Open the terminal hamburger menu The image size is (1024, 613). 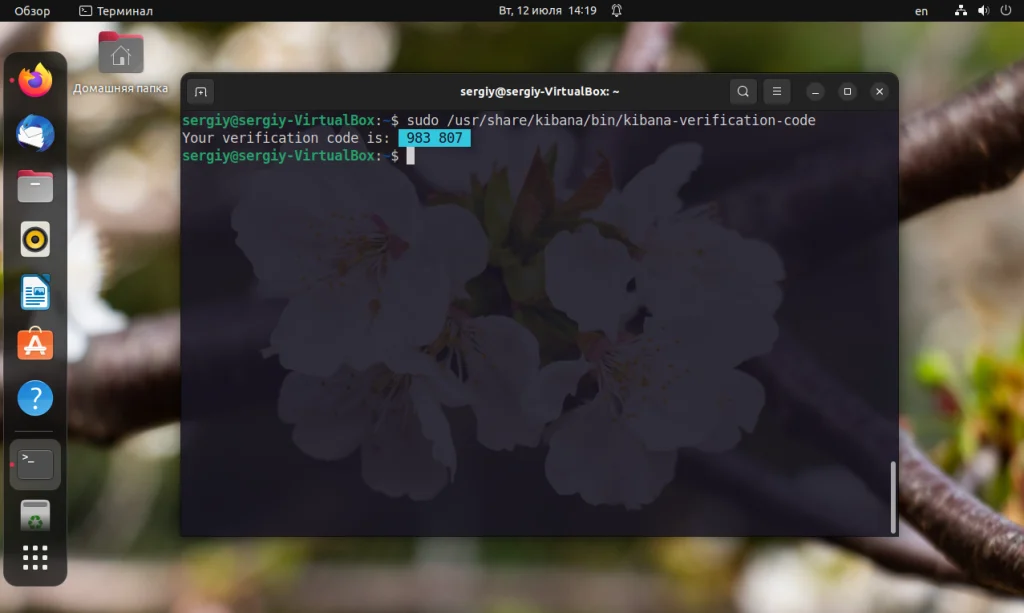tap(777, 91)
